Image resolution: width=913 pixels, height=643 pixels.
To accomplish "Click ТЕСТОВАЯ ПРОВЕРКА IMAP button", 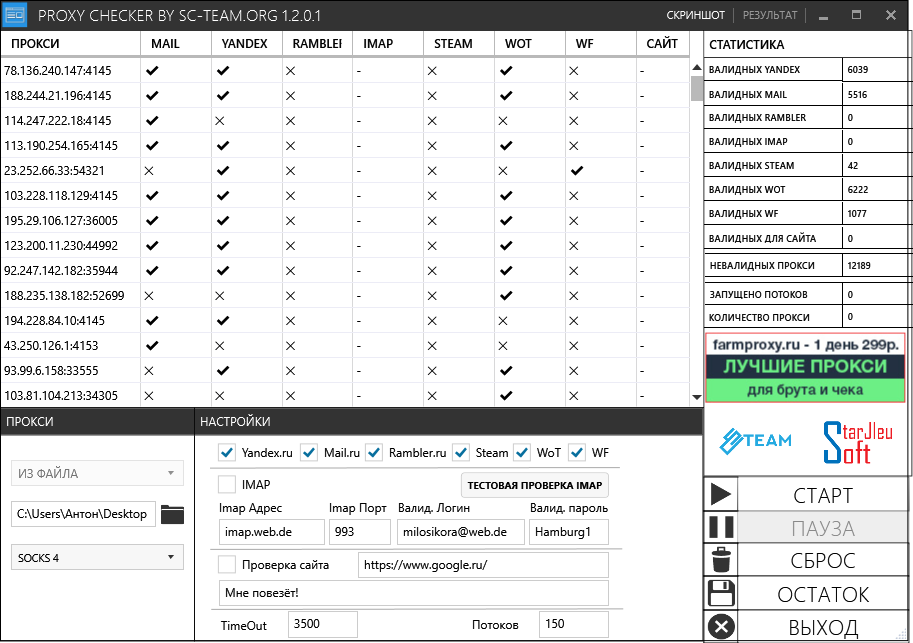I will pos(534,485).
